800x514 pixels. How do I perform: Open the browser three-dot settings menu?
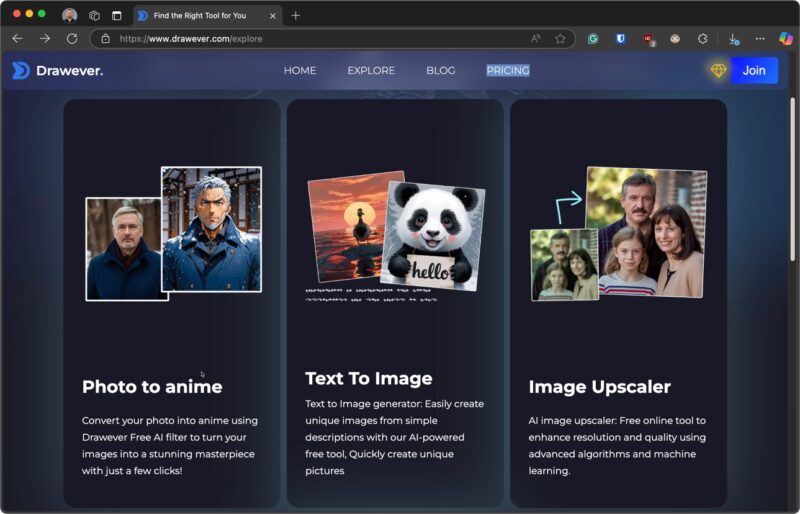point(760,38)
